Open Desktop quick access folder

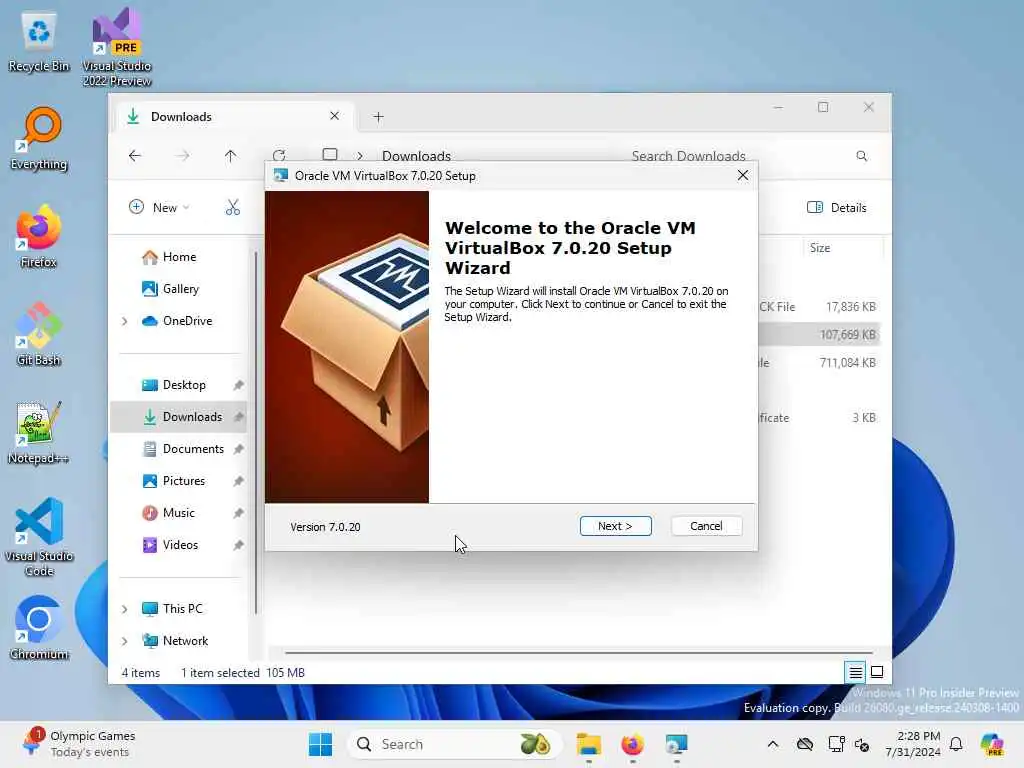(x=174, y=385)
